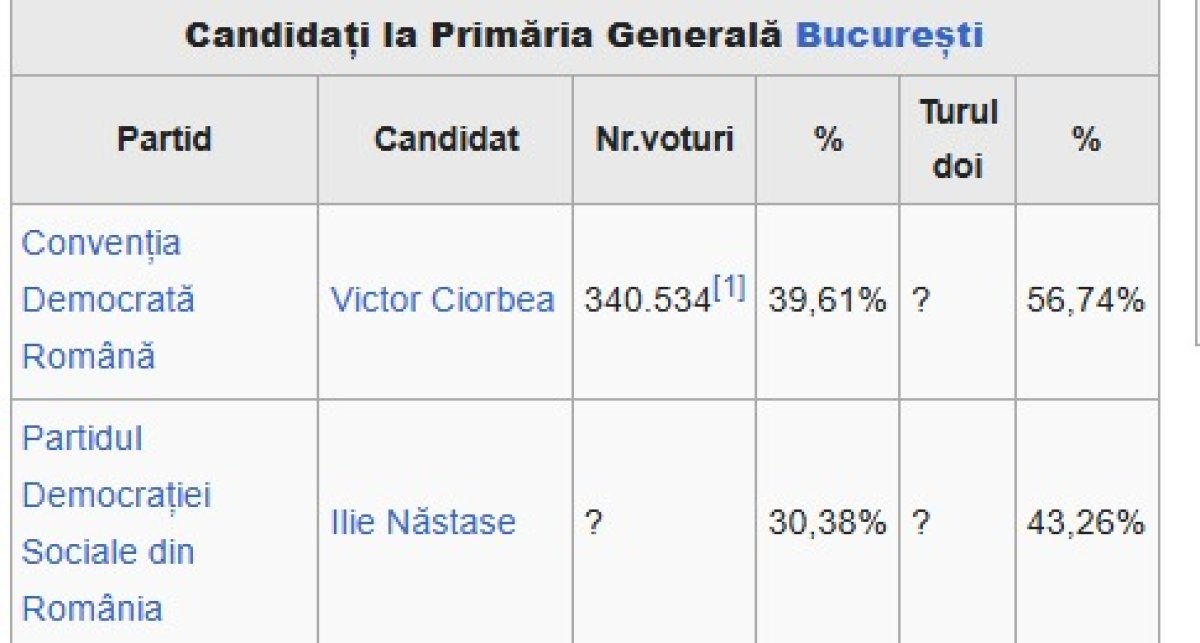
Task: Click the second-round % column header
Action: point(1087,139)
